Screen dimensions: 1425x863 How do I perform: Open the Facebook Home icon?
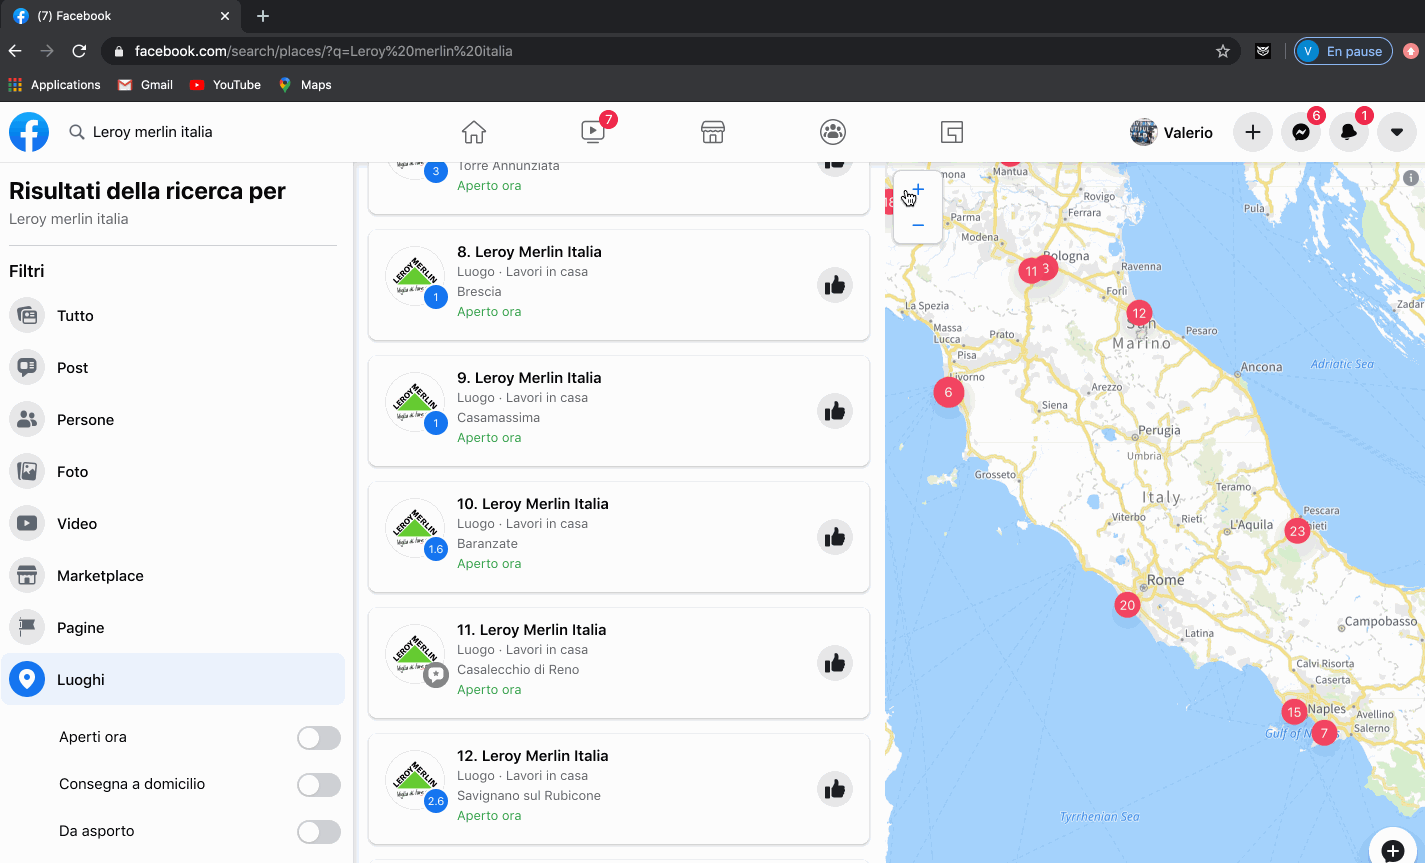pos(474,132)
